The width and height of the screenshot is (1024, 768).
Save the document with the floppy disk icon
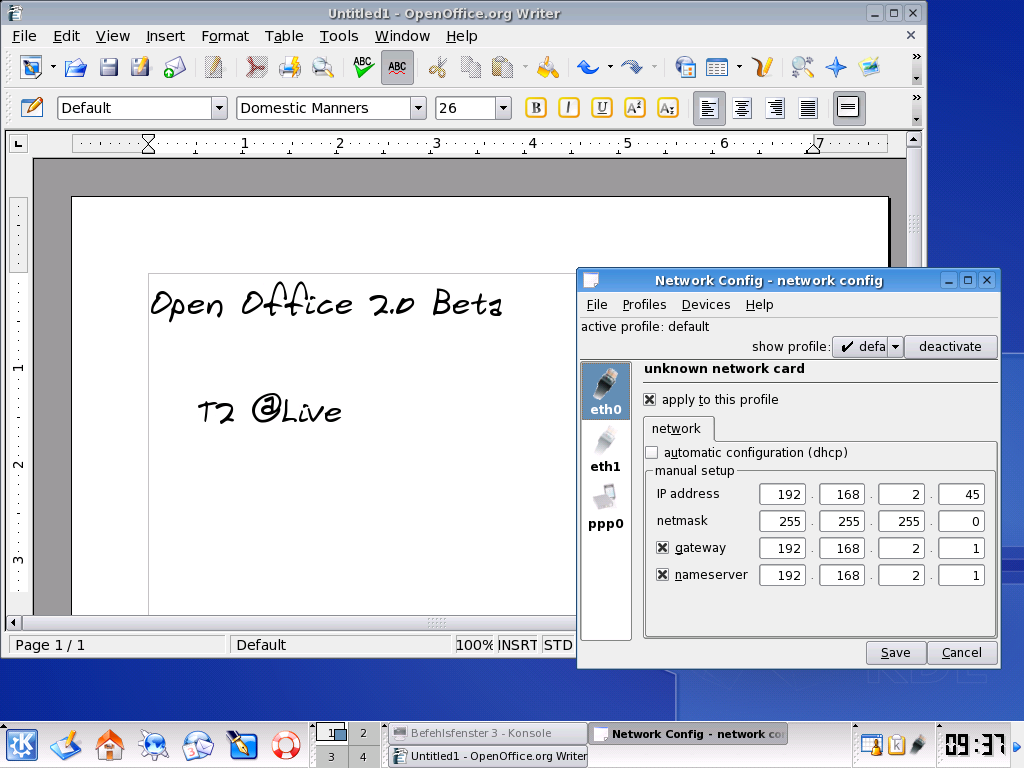pos(108,67)
